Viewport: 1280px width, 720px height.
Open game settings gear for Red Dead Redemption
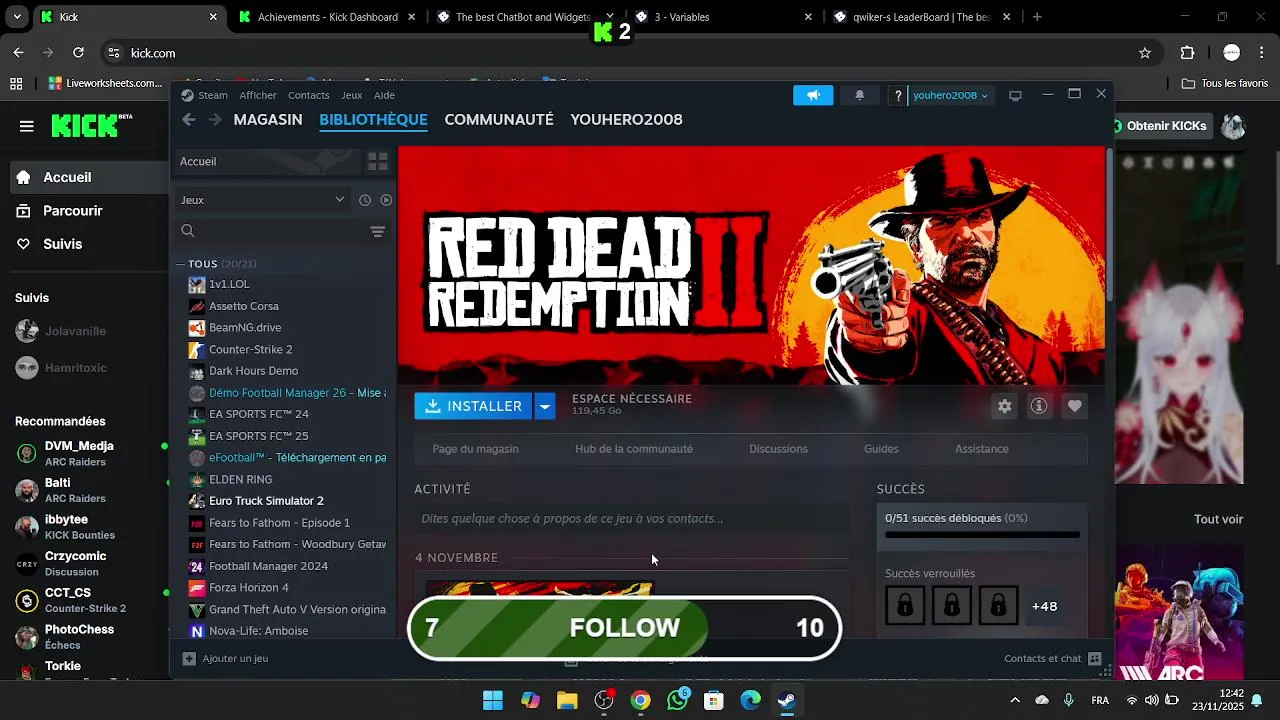(x=1004, y=406)
